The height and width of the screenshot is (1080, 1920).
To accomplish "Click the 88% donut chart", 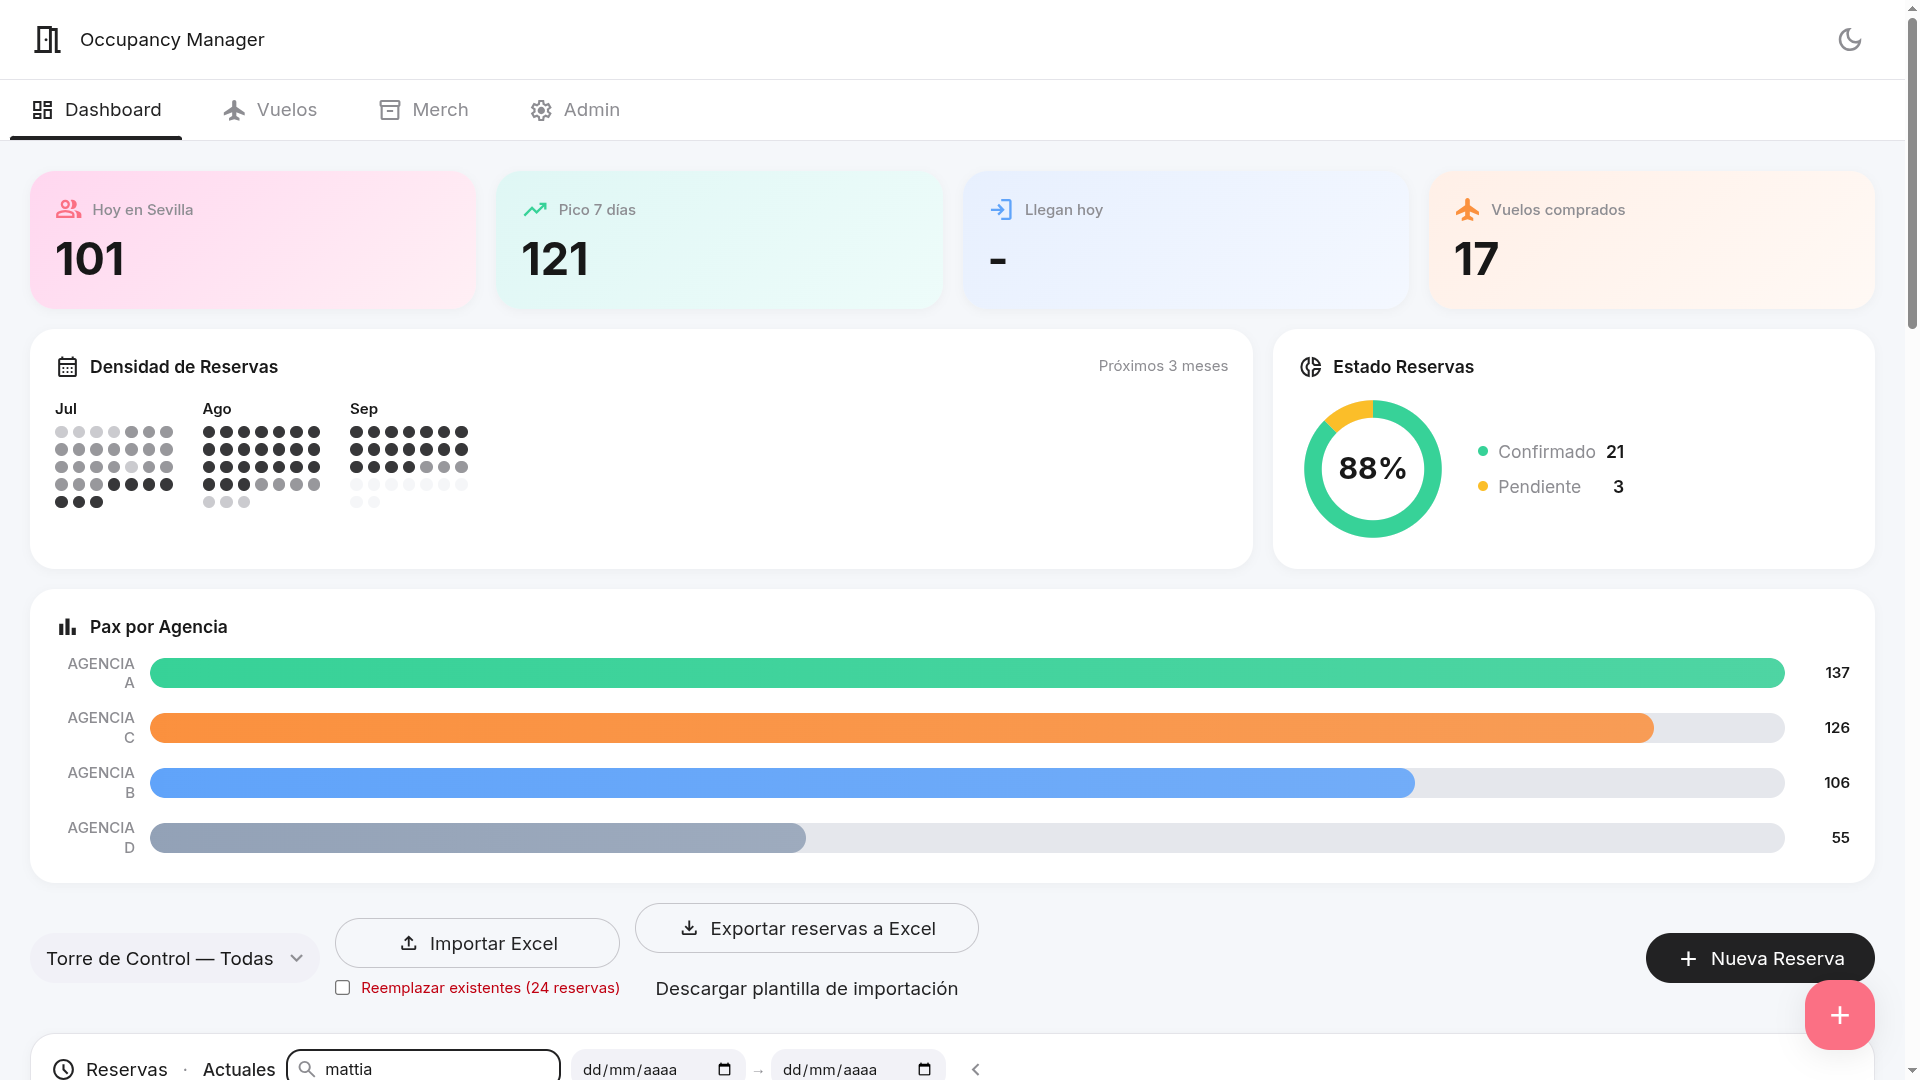I will 1373,469.
